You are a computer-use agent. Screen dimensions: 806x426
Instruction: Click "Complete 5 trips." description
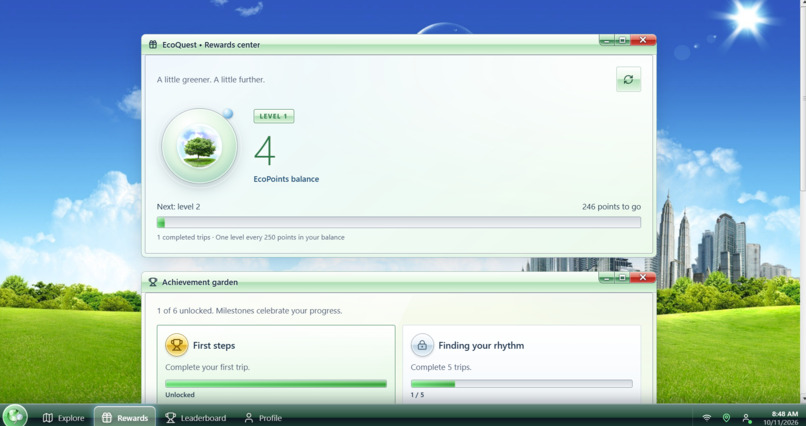(441, 367)
